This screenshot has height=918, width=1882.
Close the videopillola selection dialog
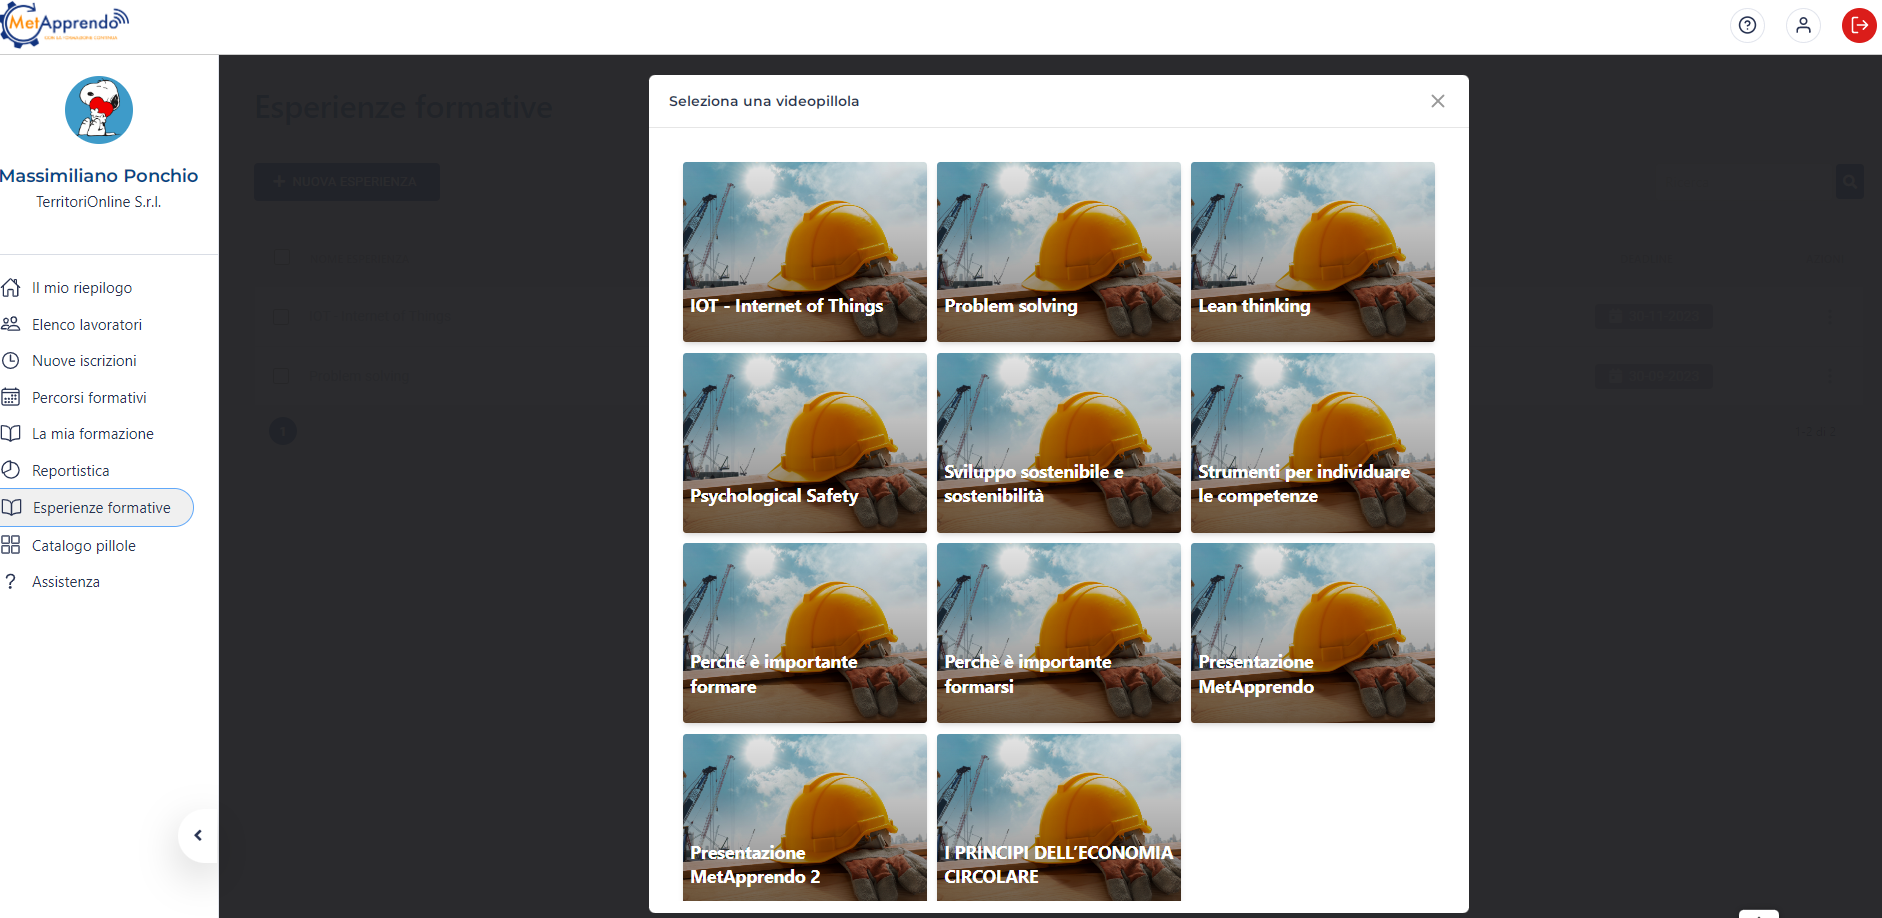point(1438,101)
